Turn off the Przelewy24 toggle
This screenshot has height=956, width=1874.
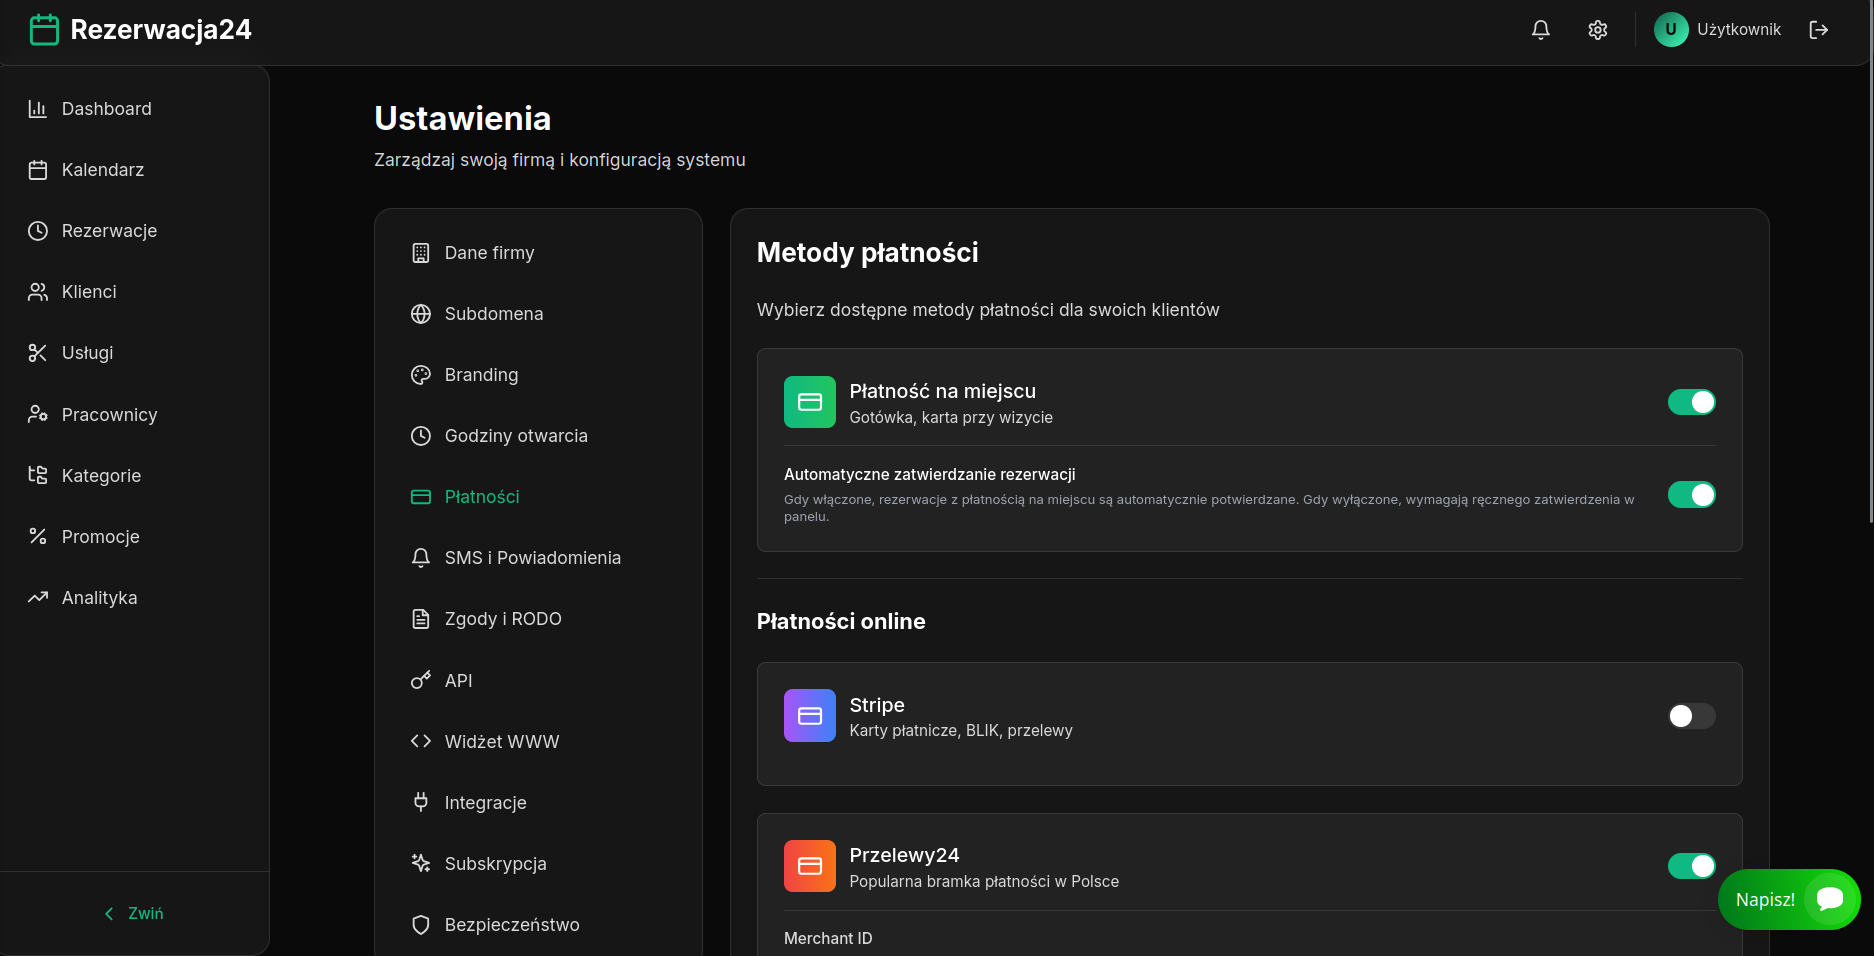click(x=1691, y=866)
